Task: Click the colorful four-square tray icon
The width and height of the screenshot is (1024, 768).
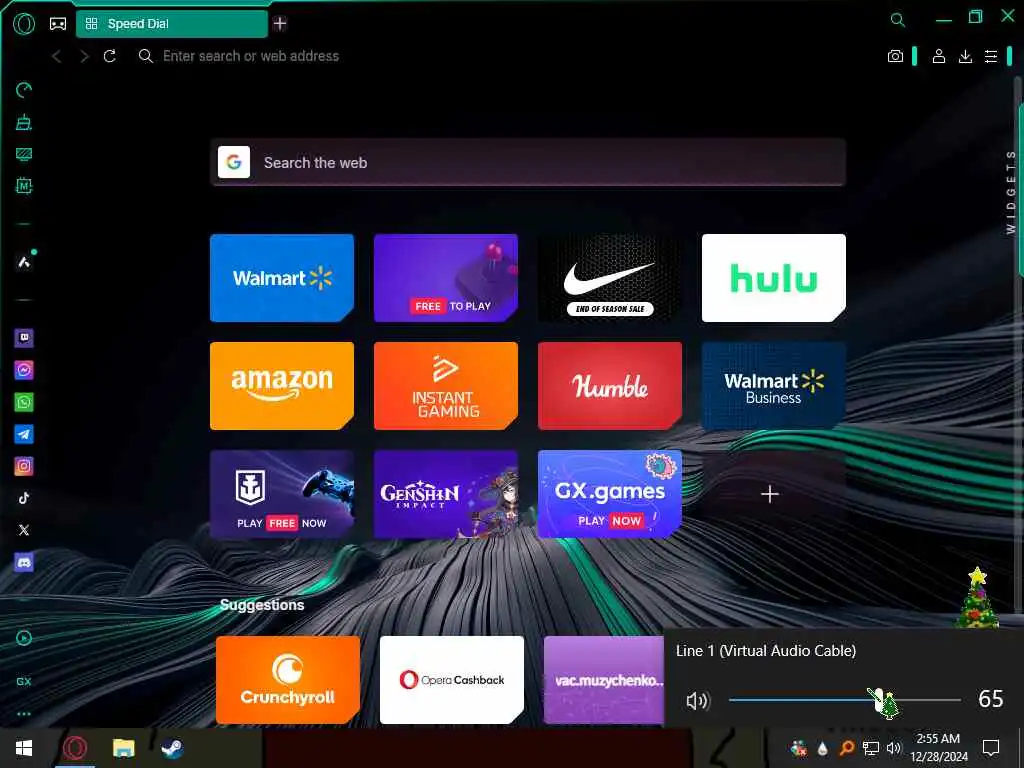Action: [798, 748]
